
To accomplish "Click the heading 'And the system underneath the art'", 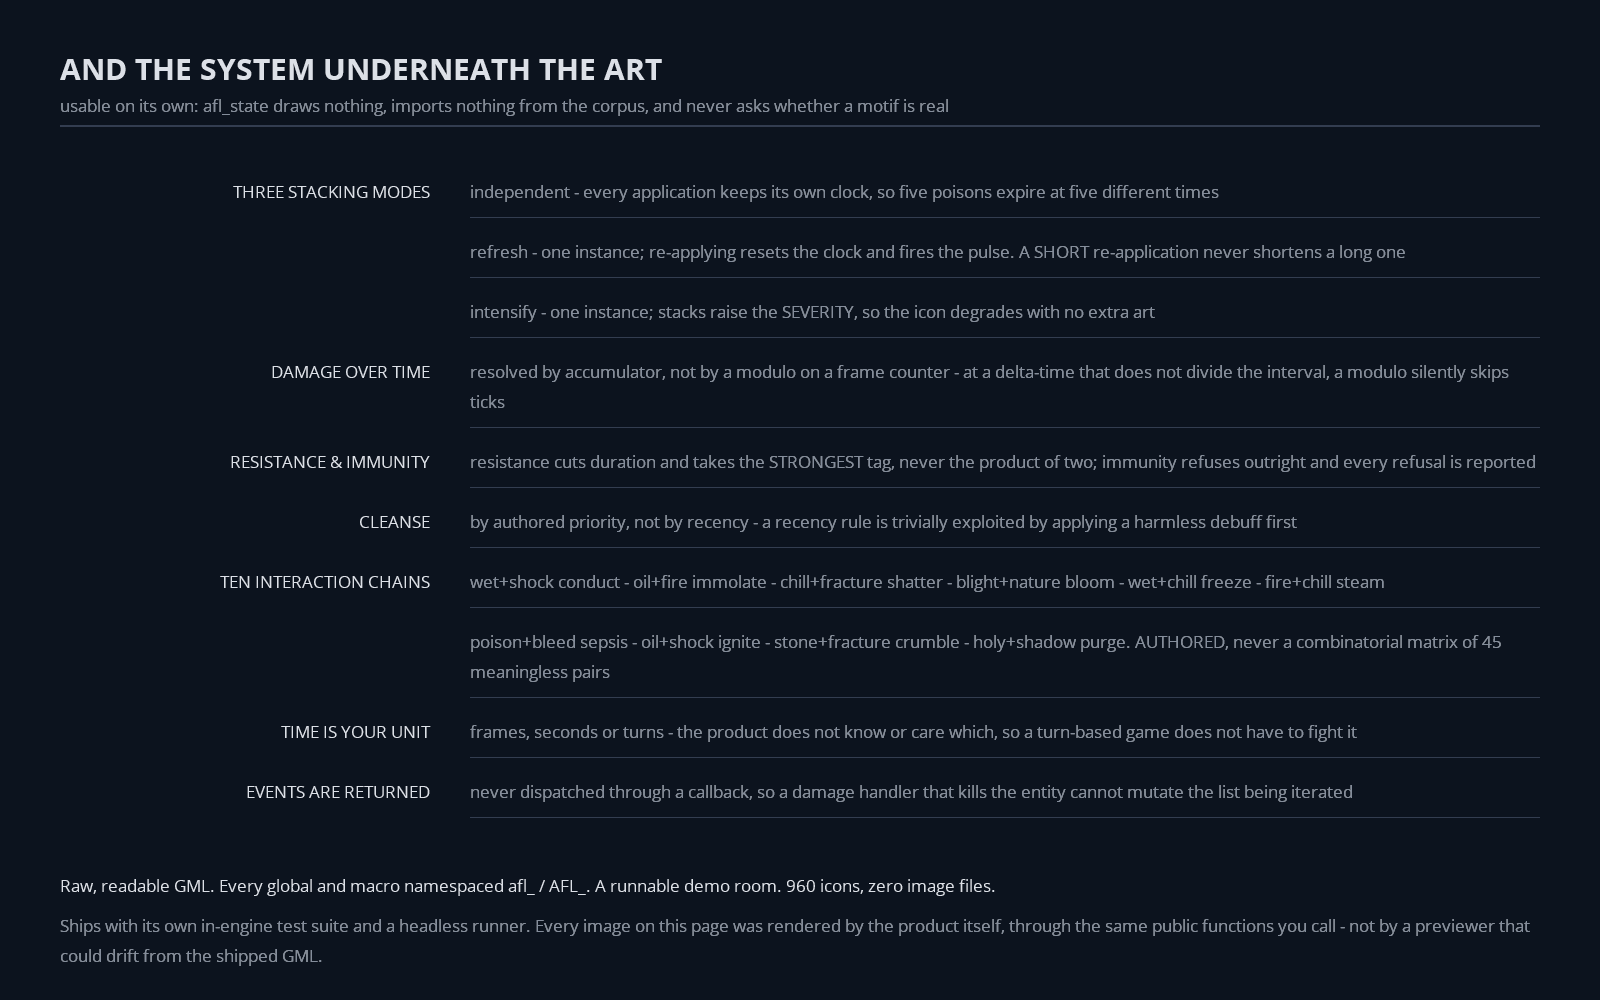I will click(361, 69).
